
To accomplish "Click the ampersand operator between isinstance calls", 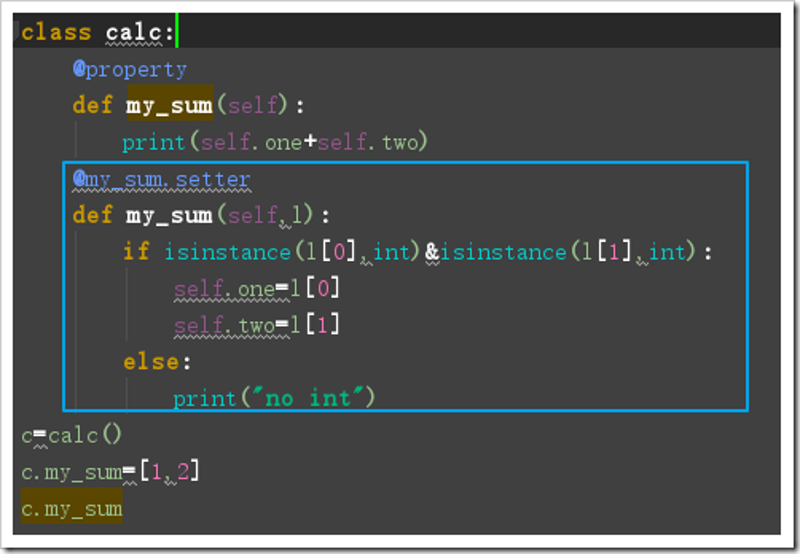I will click(432, 252).
